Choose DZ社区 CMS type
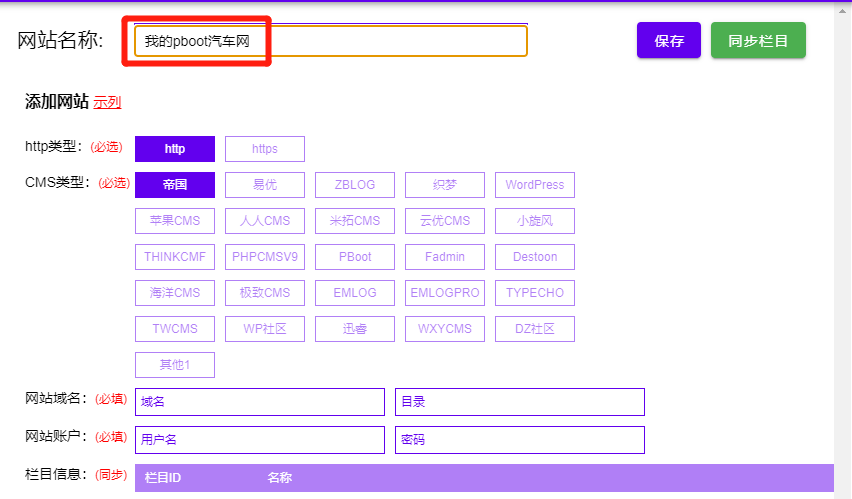Viewport: 852px width, 499px height. (x=535, y=329)
